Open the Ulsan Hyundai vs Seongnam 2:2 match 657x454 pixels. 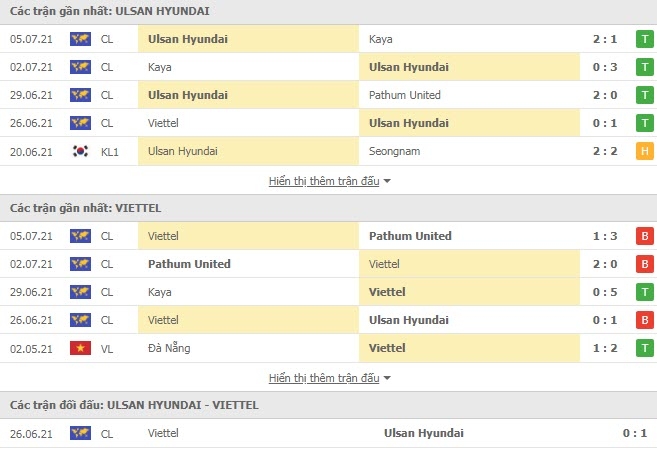coord(328,151)
